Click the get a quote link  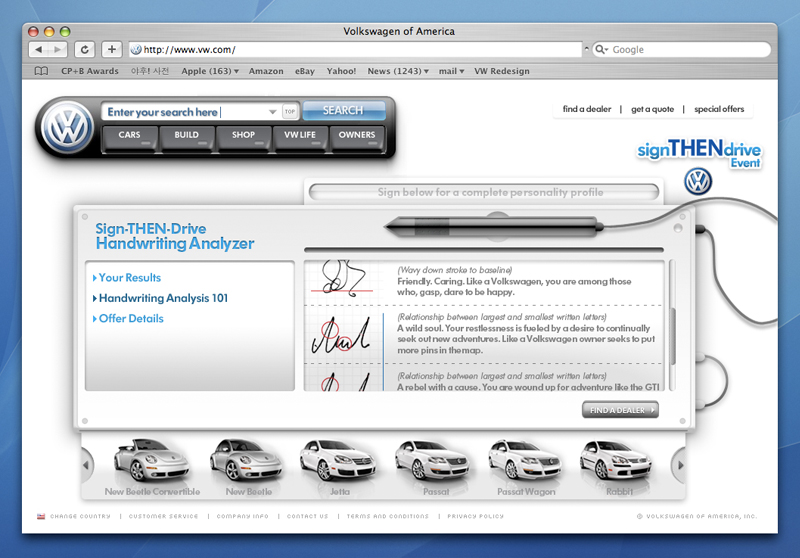653,109
